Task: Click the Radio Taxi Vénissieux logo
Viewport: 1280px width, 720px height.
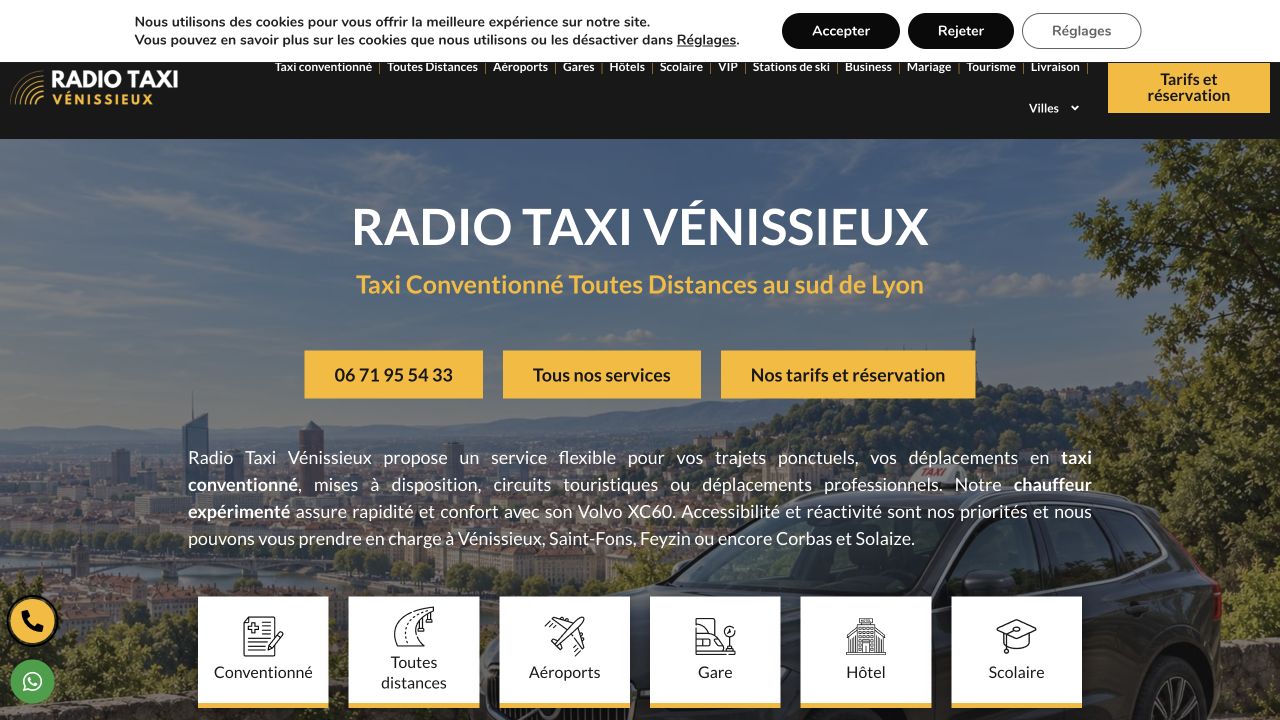Action: coord(94,87)
